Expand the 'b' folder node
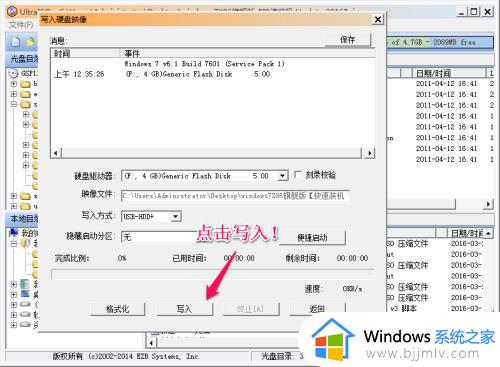The image size is (500, 367). pyautogui.click(x=14, y=84)
